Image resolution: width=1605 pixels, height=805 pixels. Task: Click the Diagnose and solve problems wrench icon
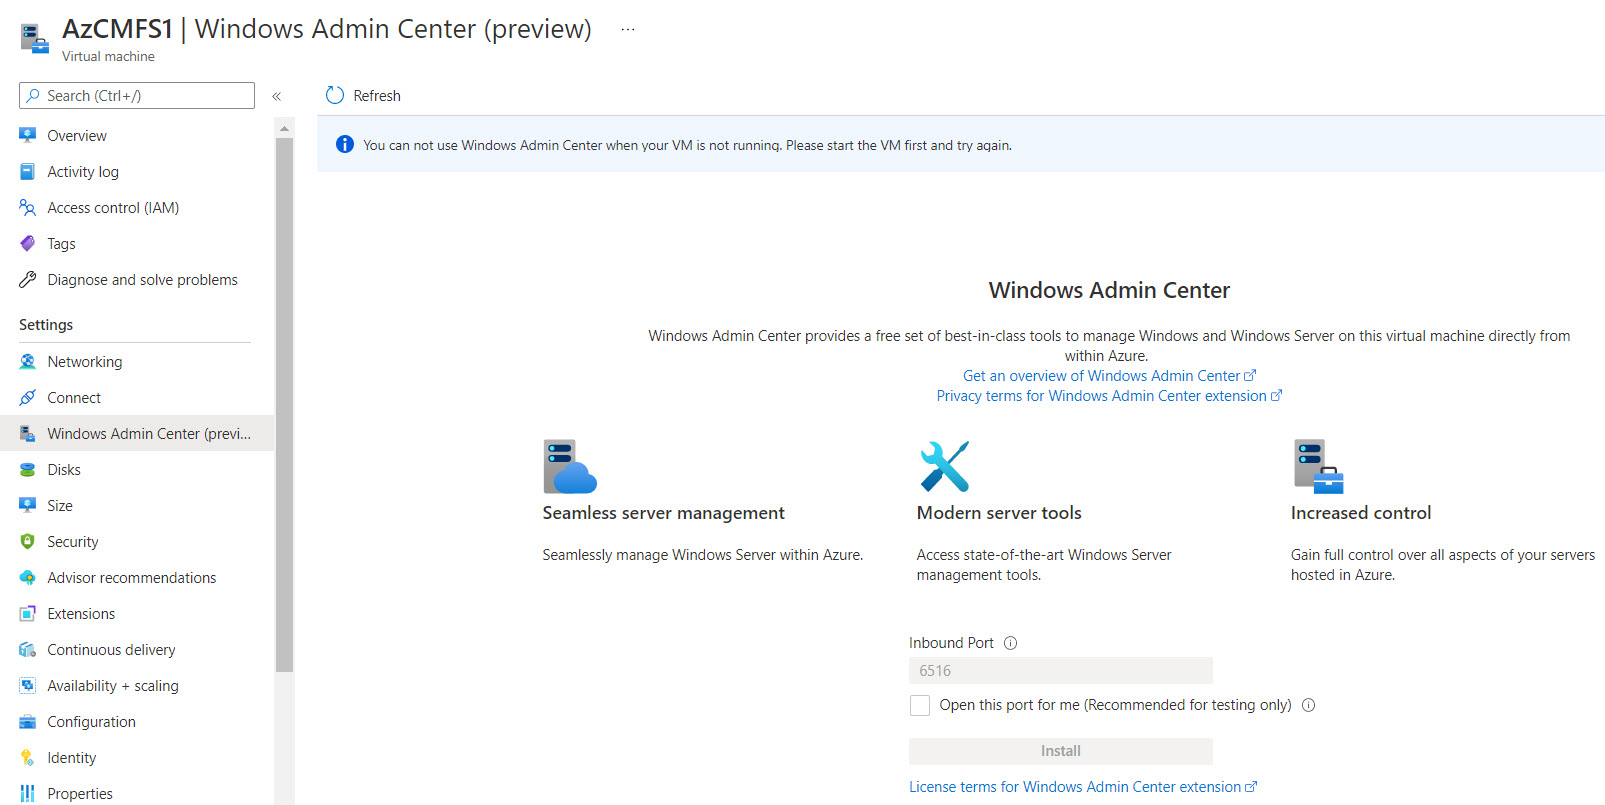point(28,279)
